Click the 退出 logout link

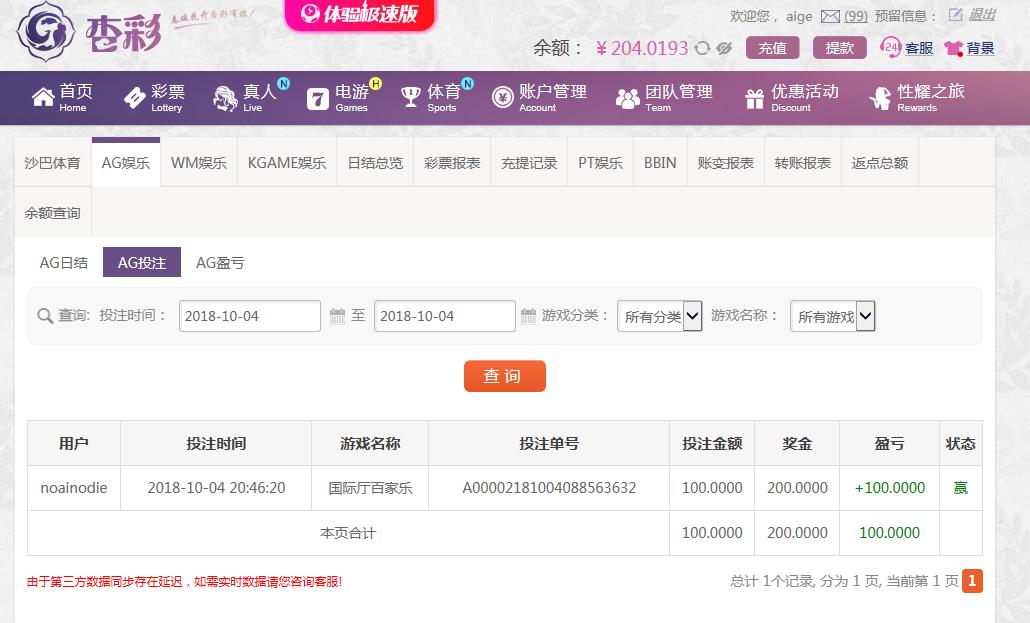tap(981, 15)
